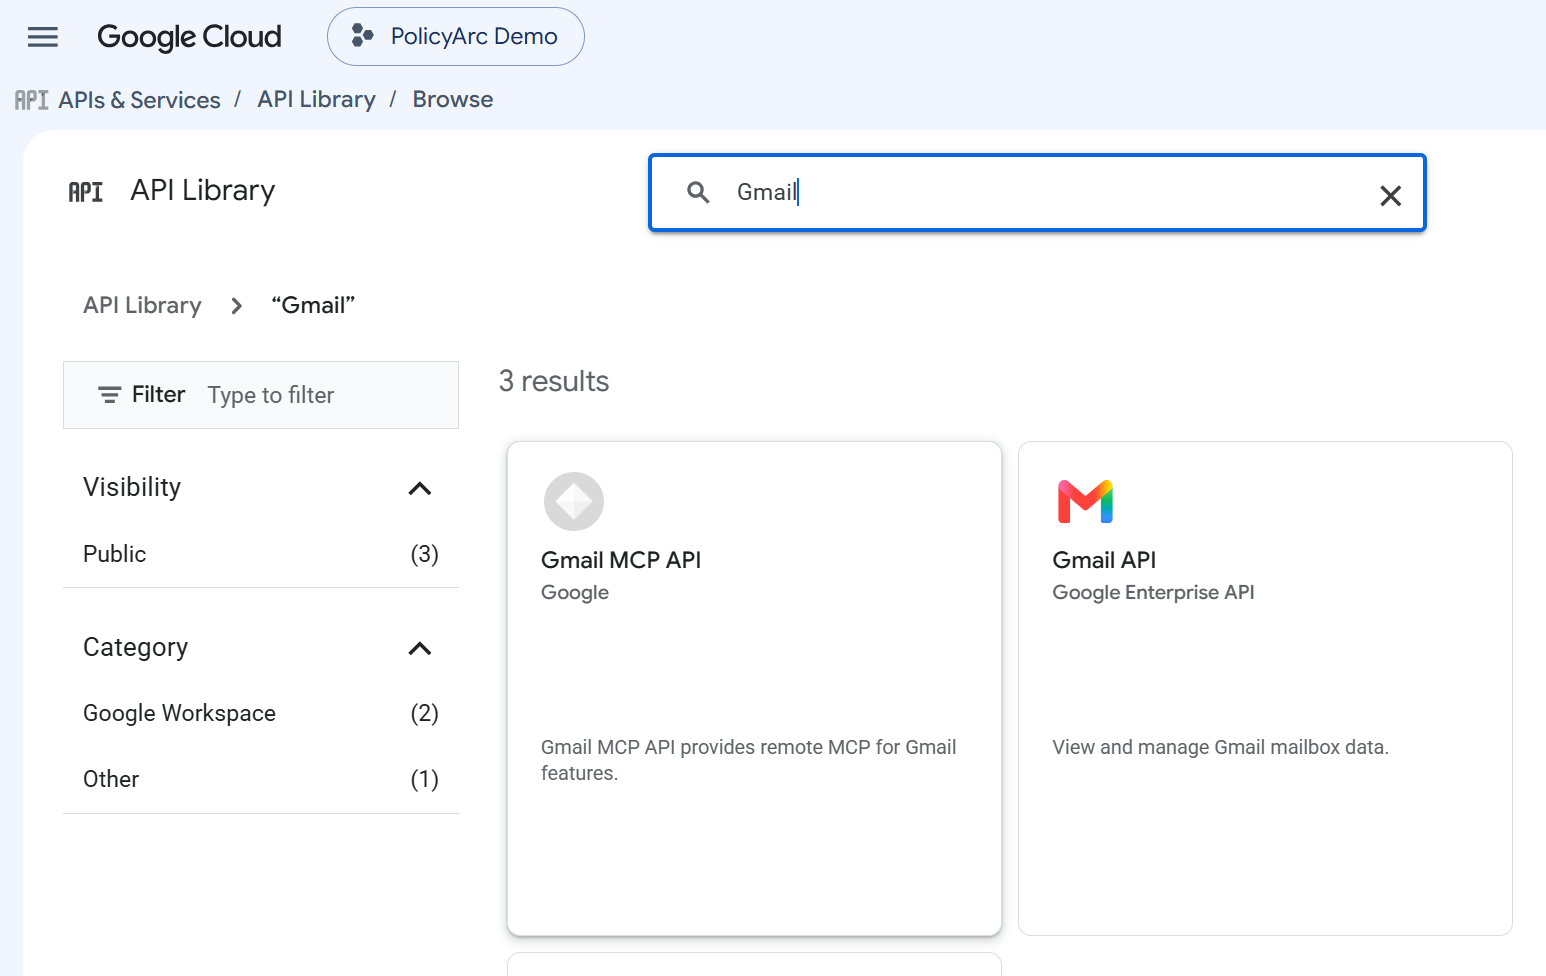Click API Library in the results breadcrumb
Image resolution: width=1546 pixels, height=976 pixels.
(142, 305)
